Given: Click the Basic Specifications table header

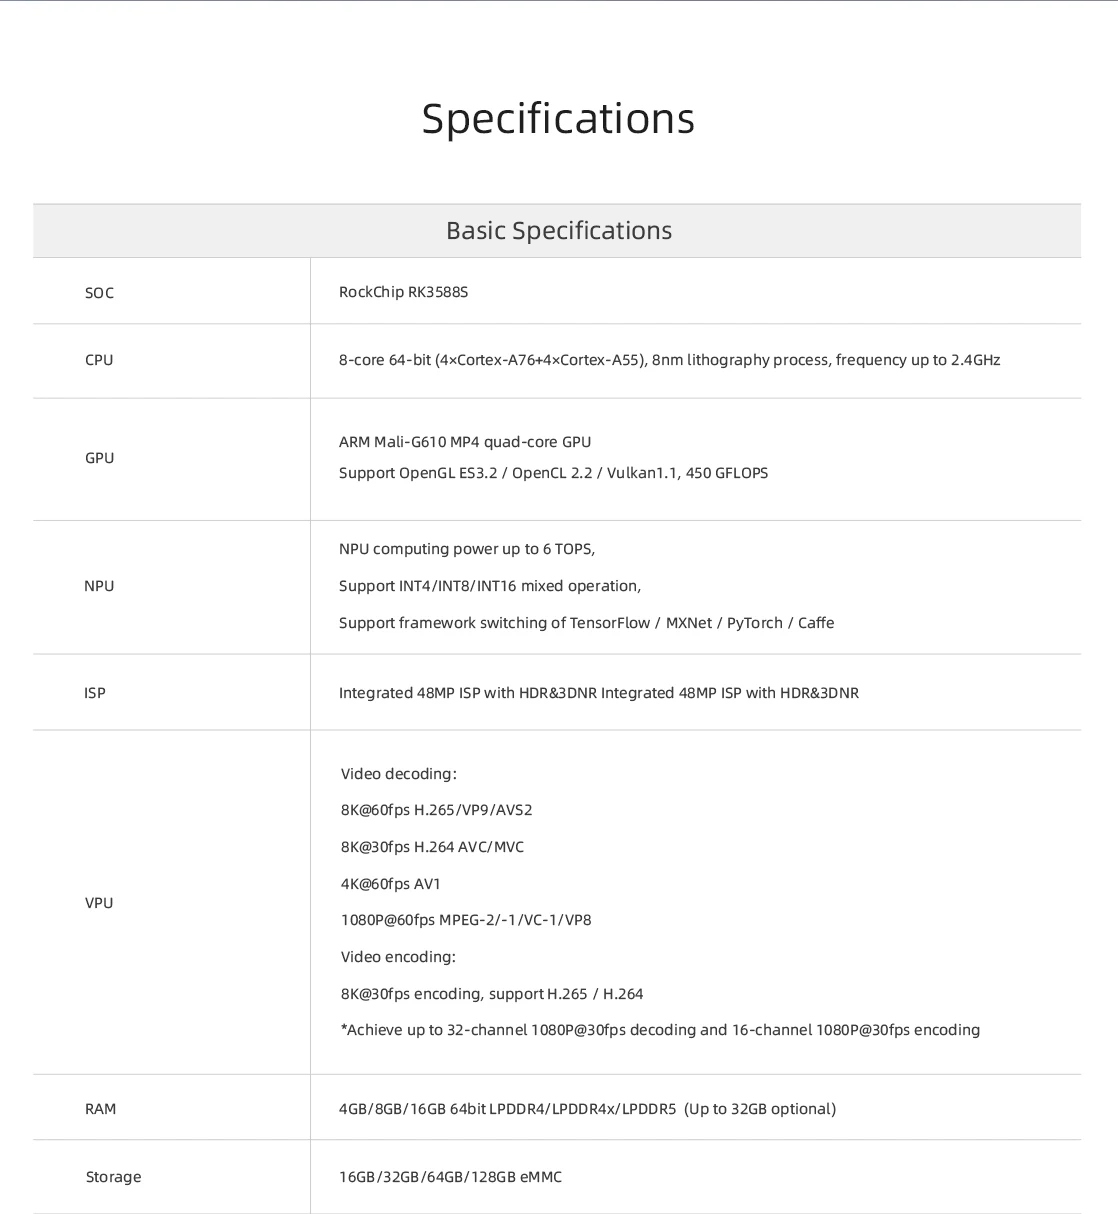Looking at the screenshot, I should 558,231.
